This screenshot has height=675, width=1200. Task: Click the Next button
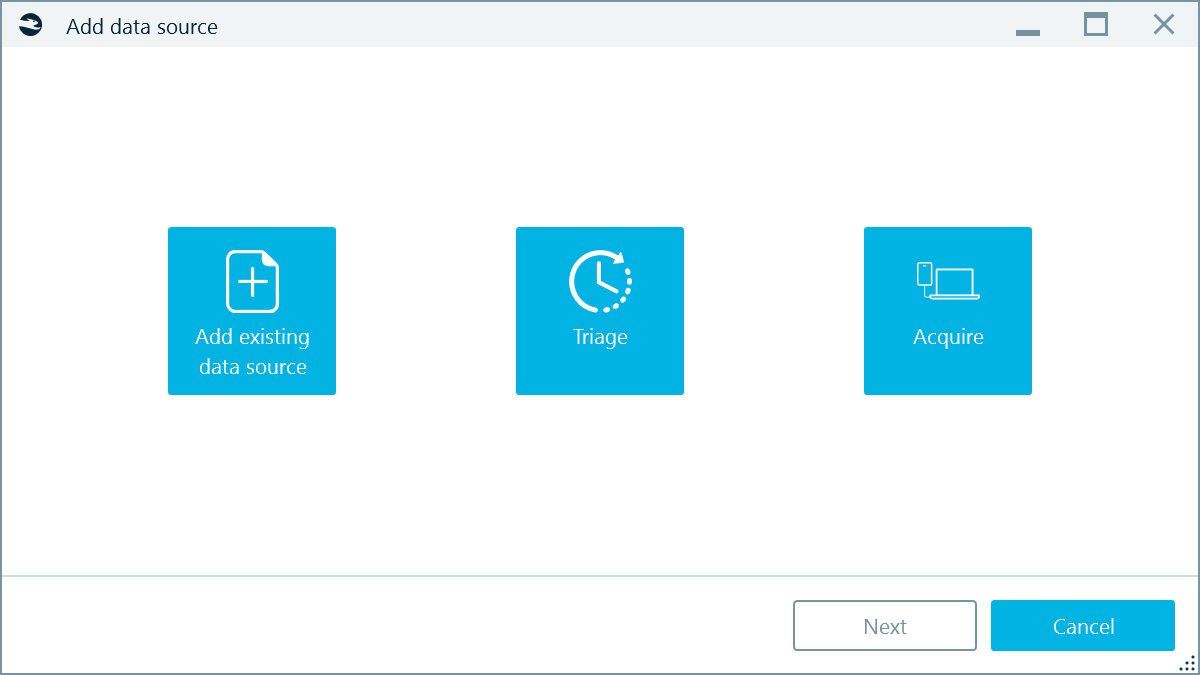[885, 626]
